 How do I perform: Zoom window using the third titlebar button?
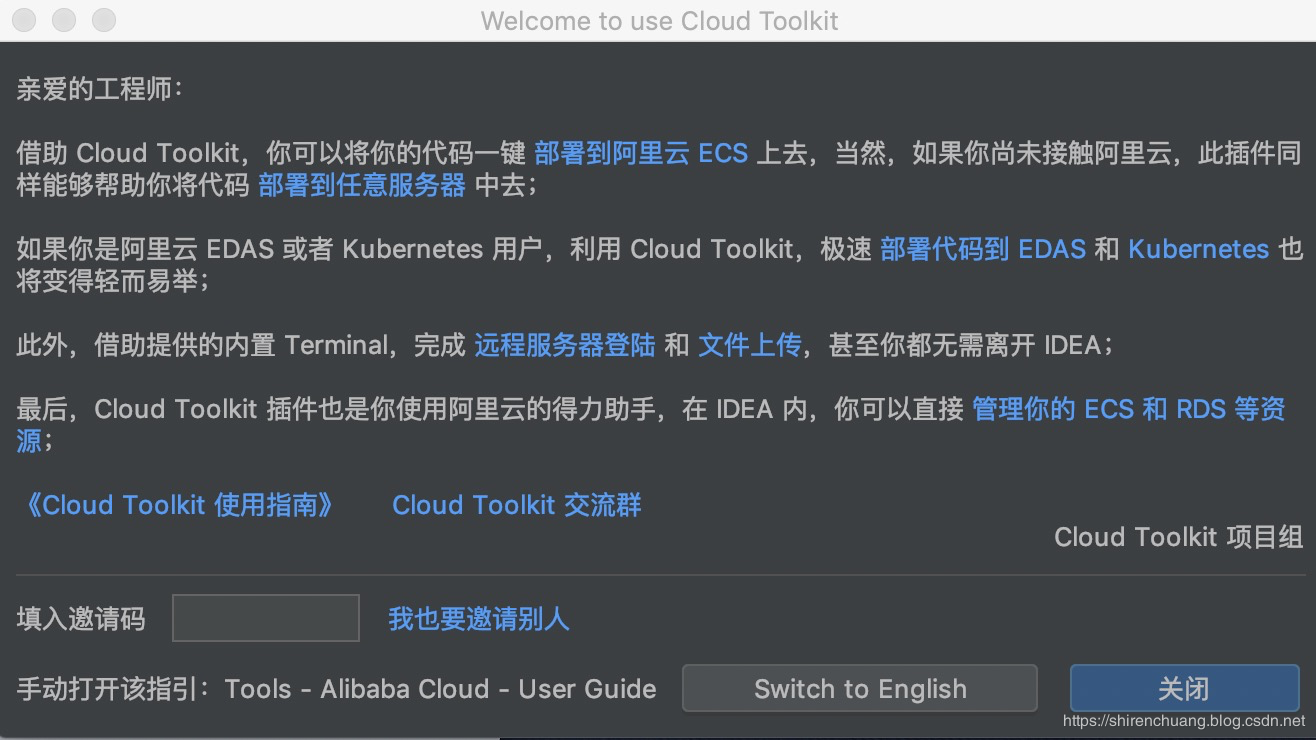pos(103,20)
